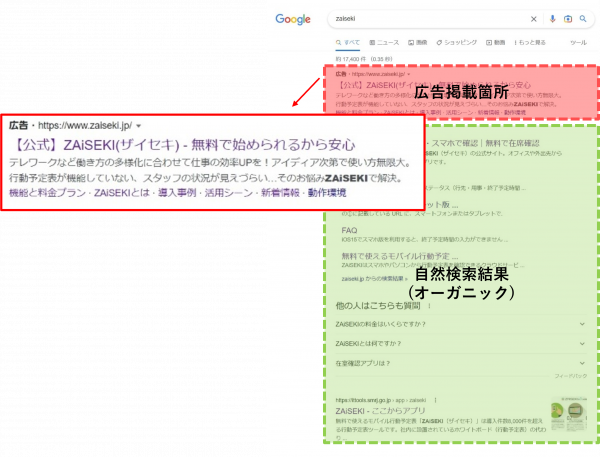Image resolution: width=600 pixels, height=457 pixels.
Task: Open the 動画 tab
Action: (x=496, y=42)
